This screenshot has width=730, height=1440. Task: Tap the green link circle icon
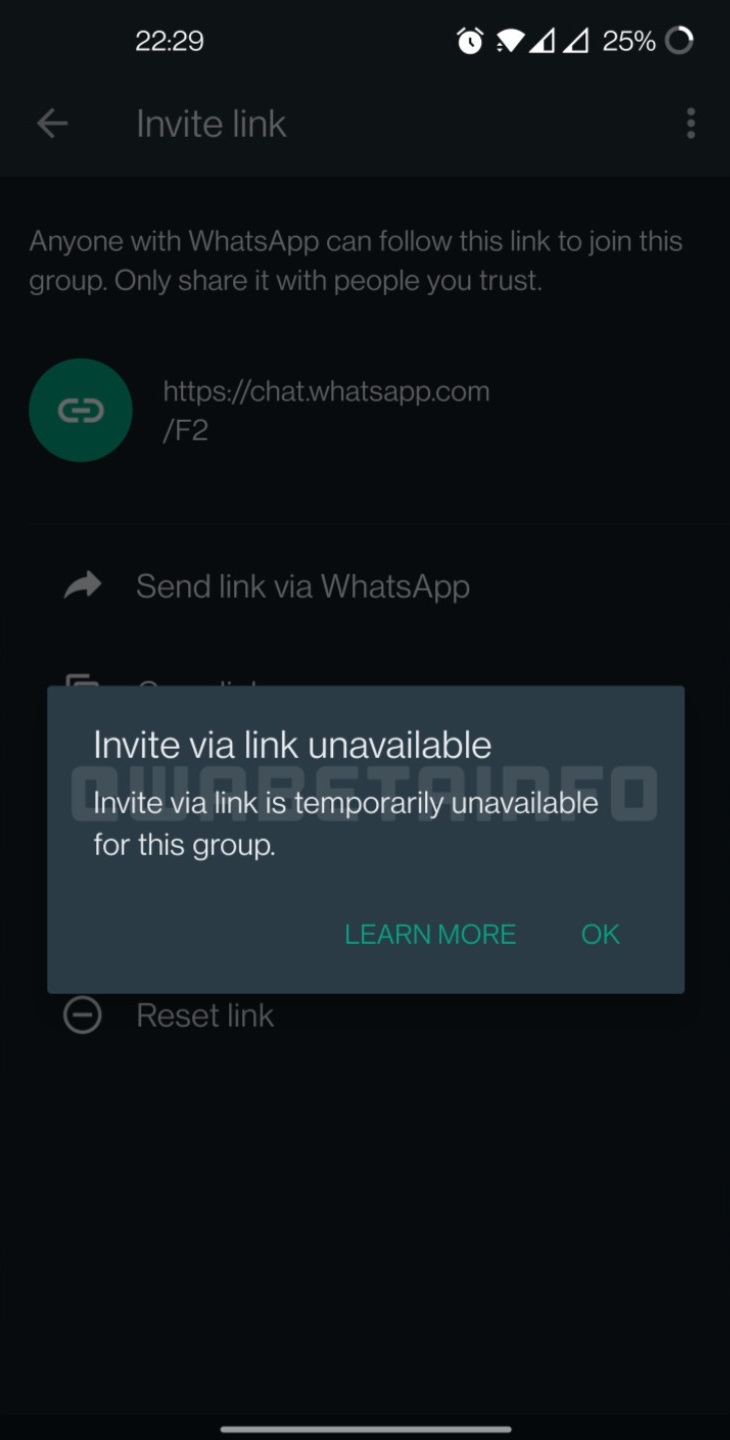(x=81, y=410)
